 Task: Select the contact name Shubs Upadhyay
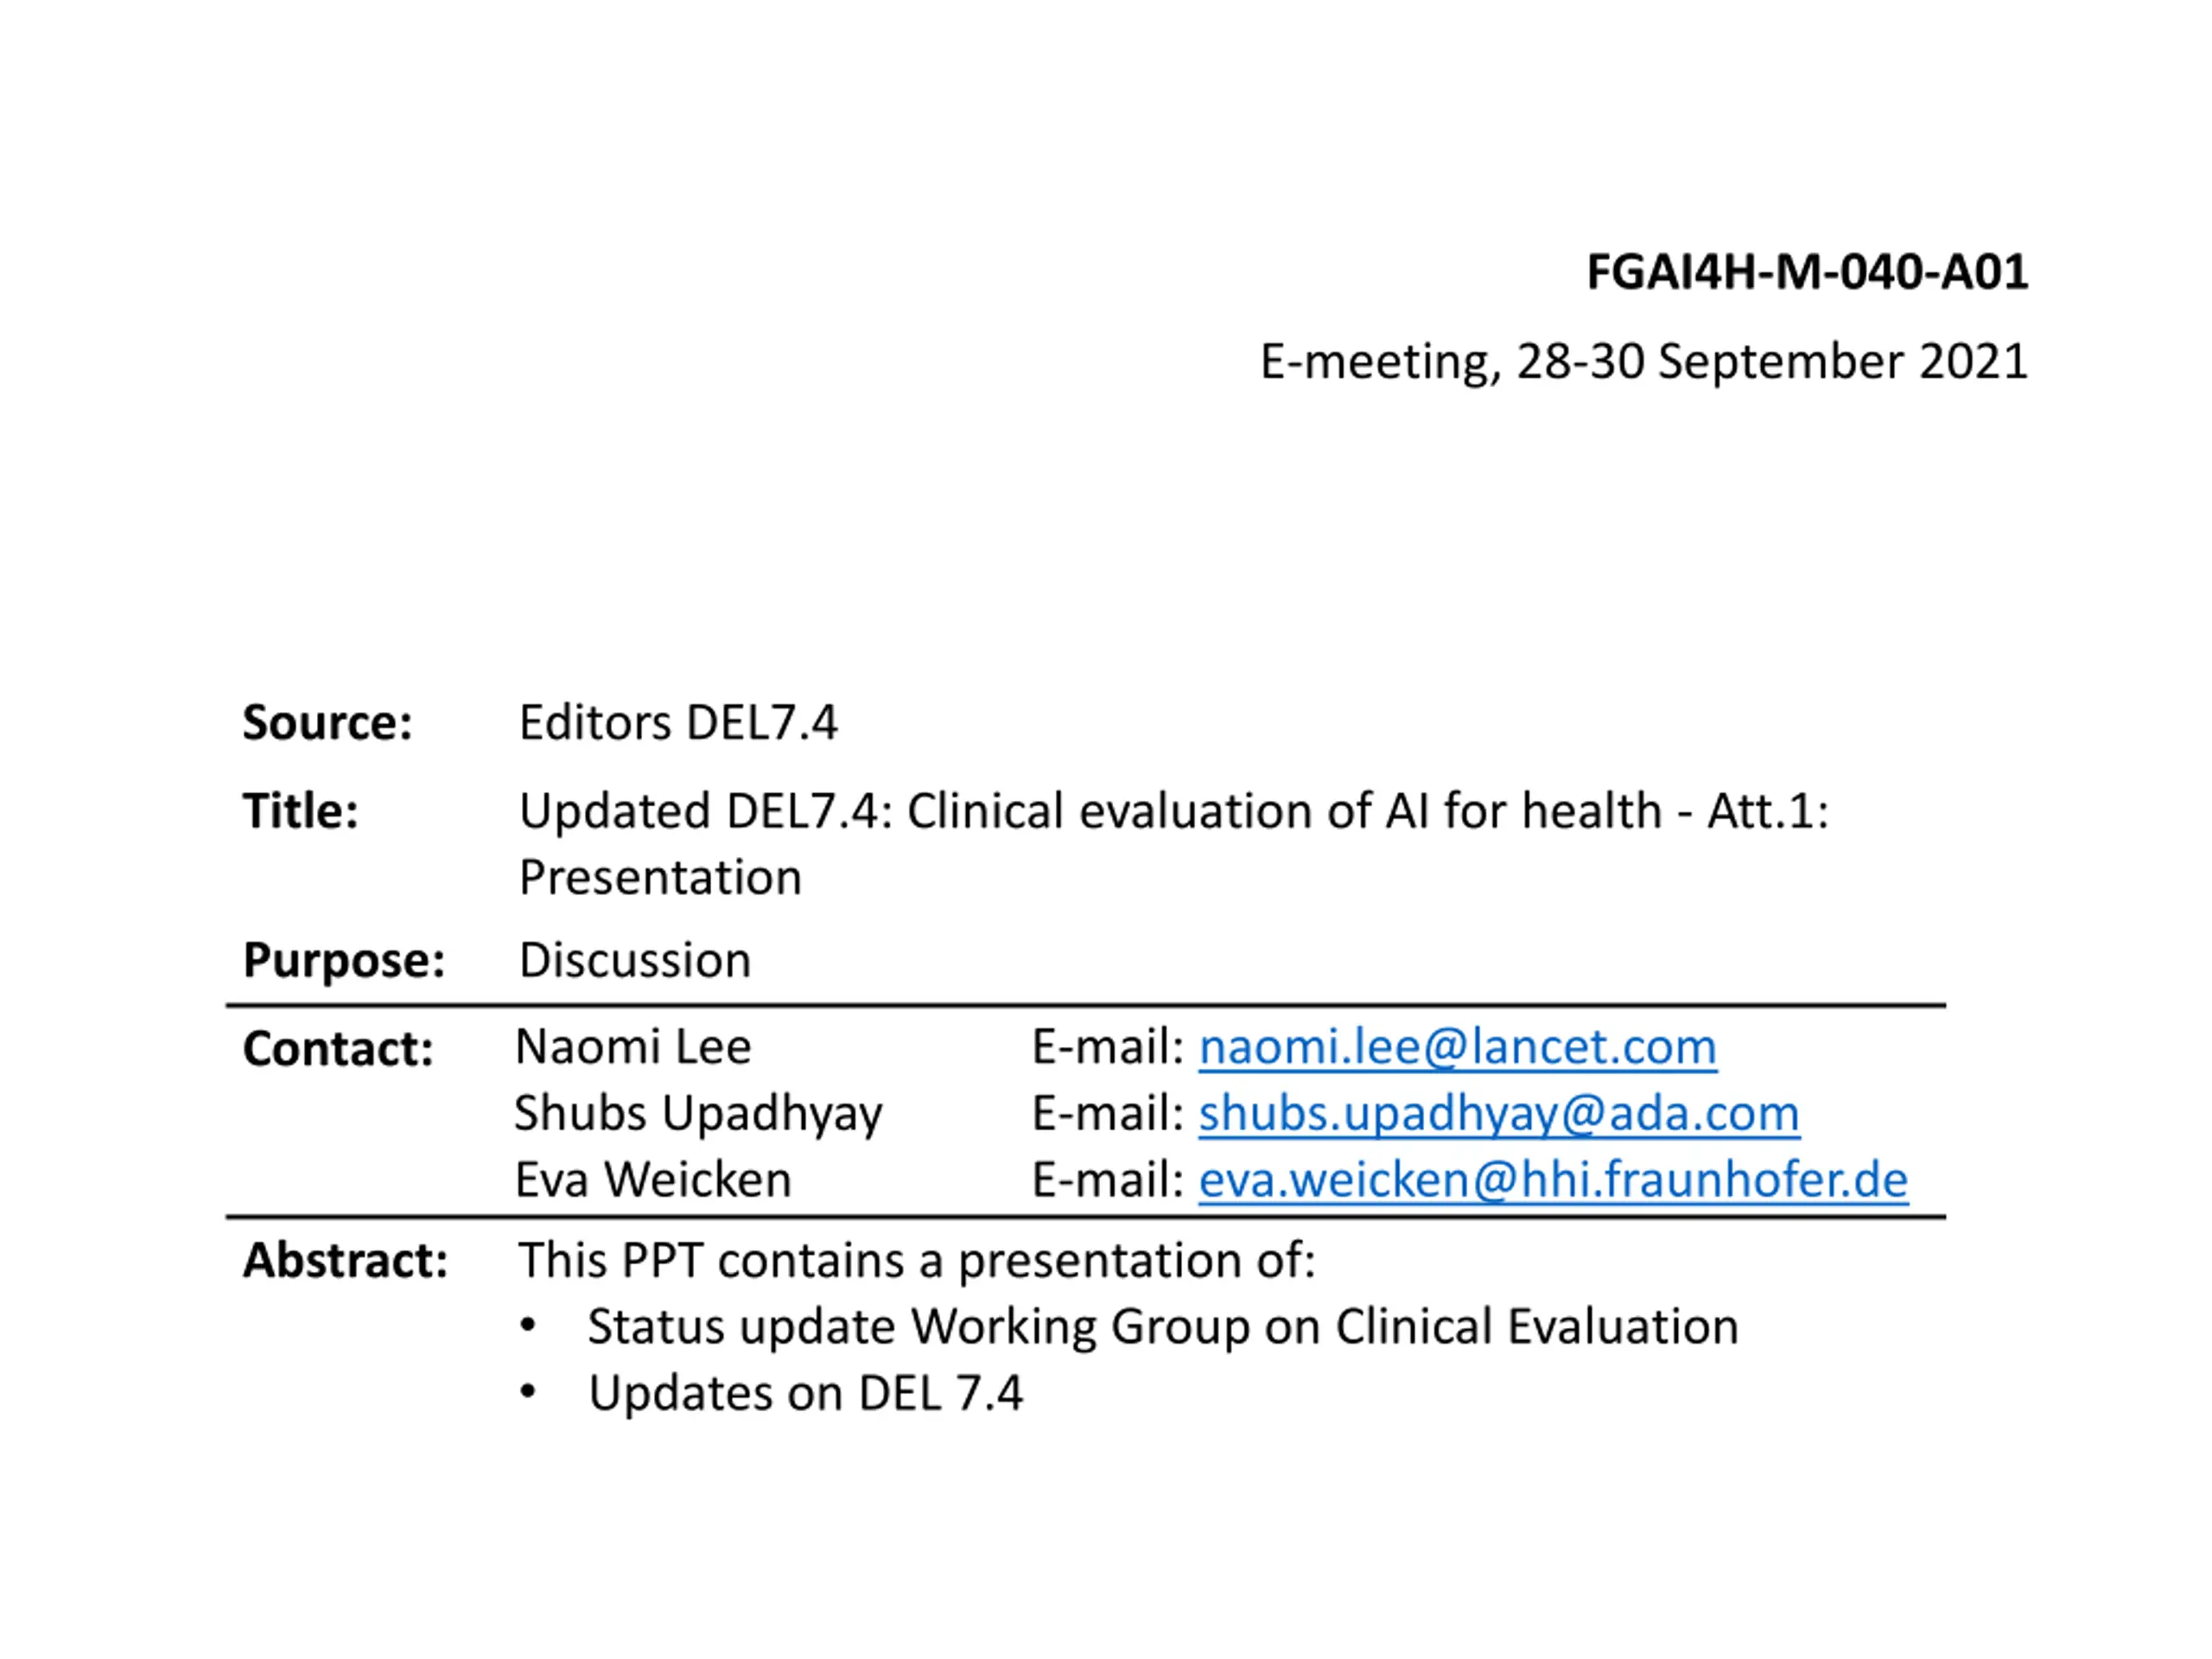pyautogui.click(x=698, y=1115)
